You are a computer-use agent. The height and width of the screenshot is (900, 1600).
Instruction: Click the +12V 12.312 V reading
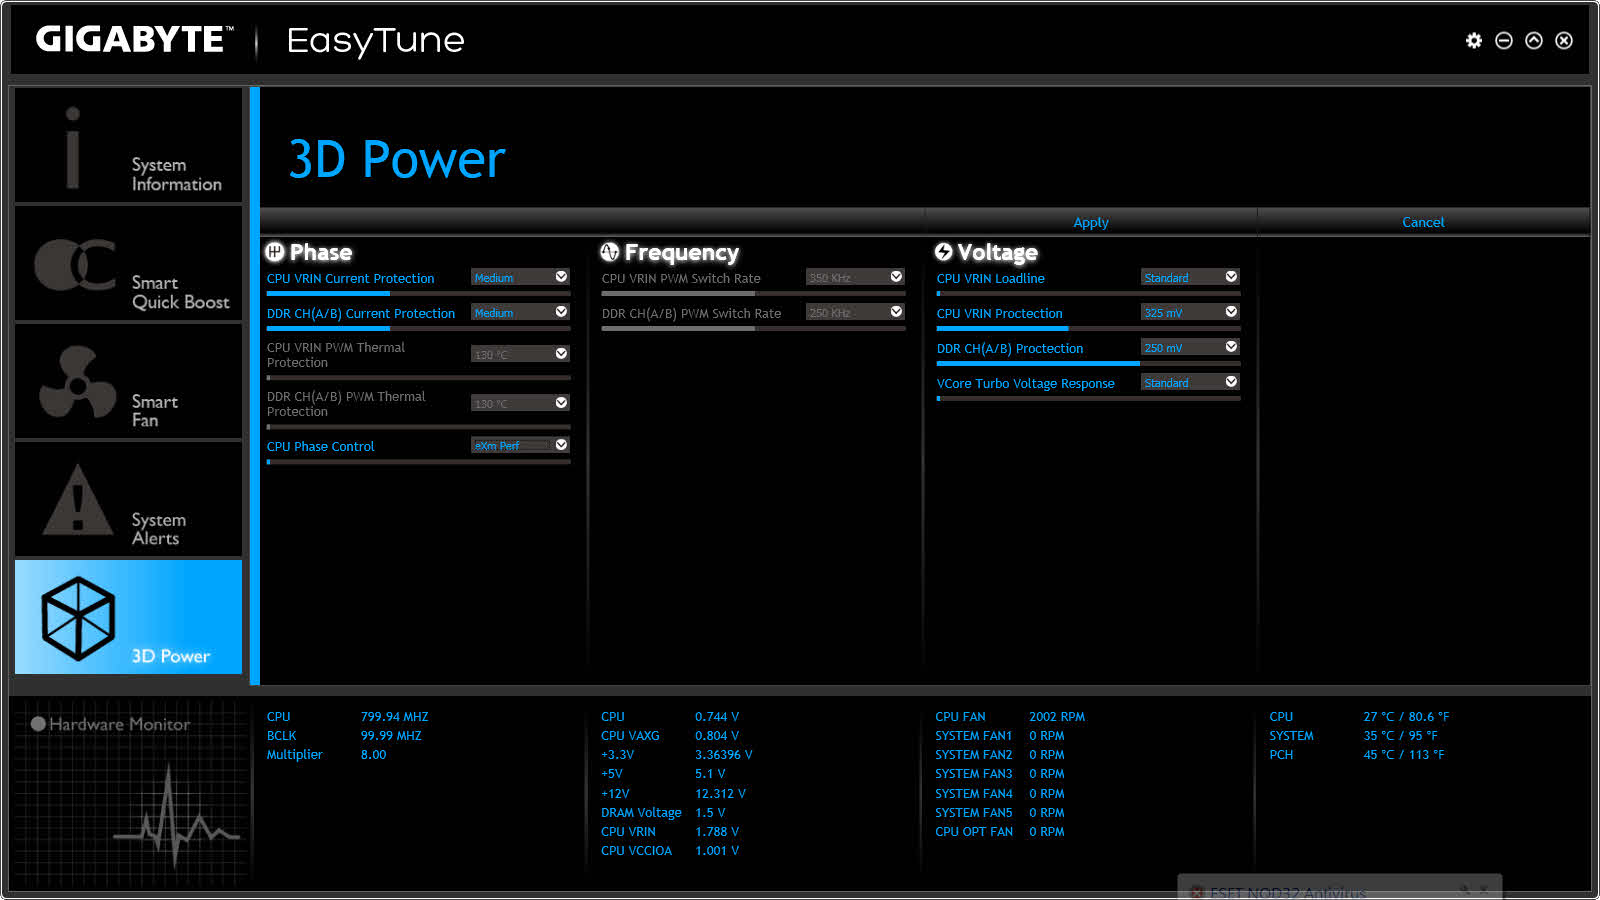click(x=720, y=794)
